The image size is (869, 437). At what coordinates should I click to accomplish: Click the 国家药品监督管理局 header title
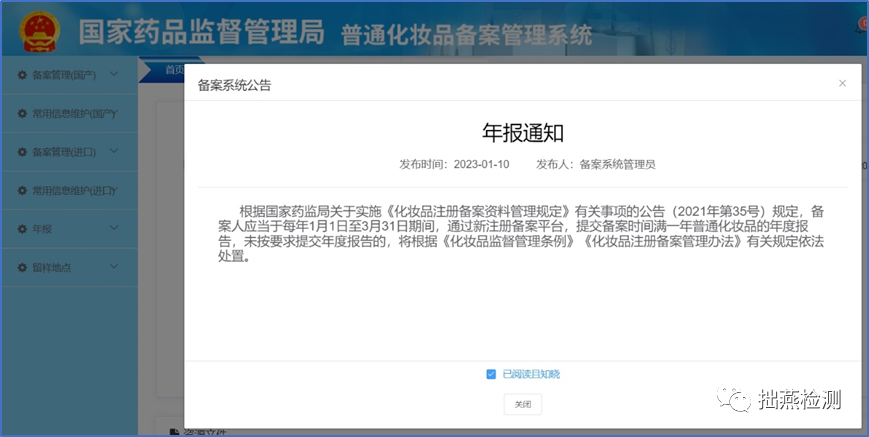(x=201, y=32)
